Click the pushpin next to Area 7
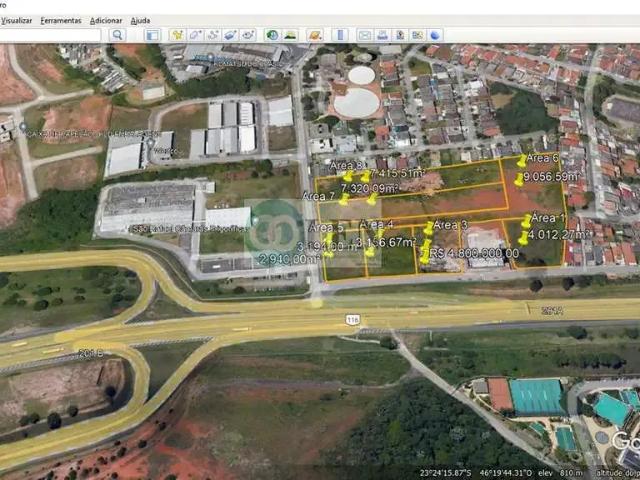 tap(344, 199)
